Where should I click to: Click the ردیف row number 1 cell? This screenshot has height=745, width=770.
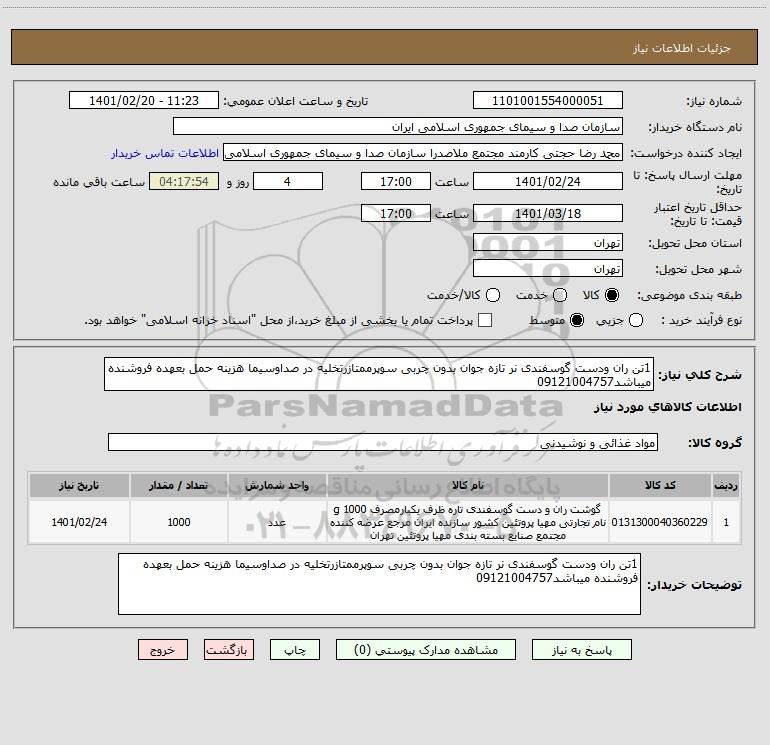(726, 522)
